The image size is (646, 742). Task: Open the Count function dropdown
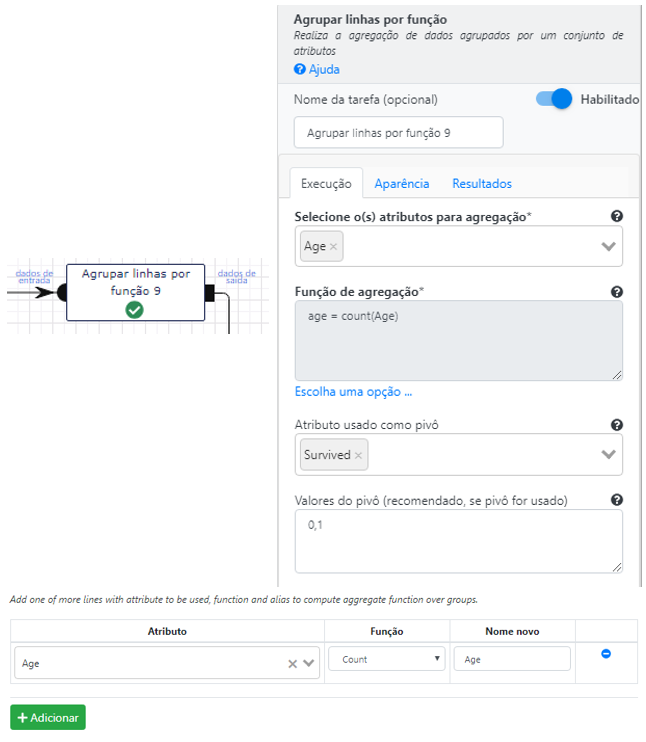tap(387, 659)
